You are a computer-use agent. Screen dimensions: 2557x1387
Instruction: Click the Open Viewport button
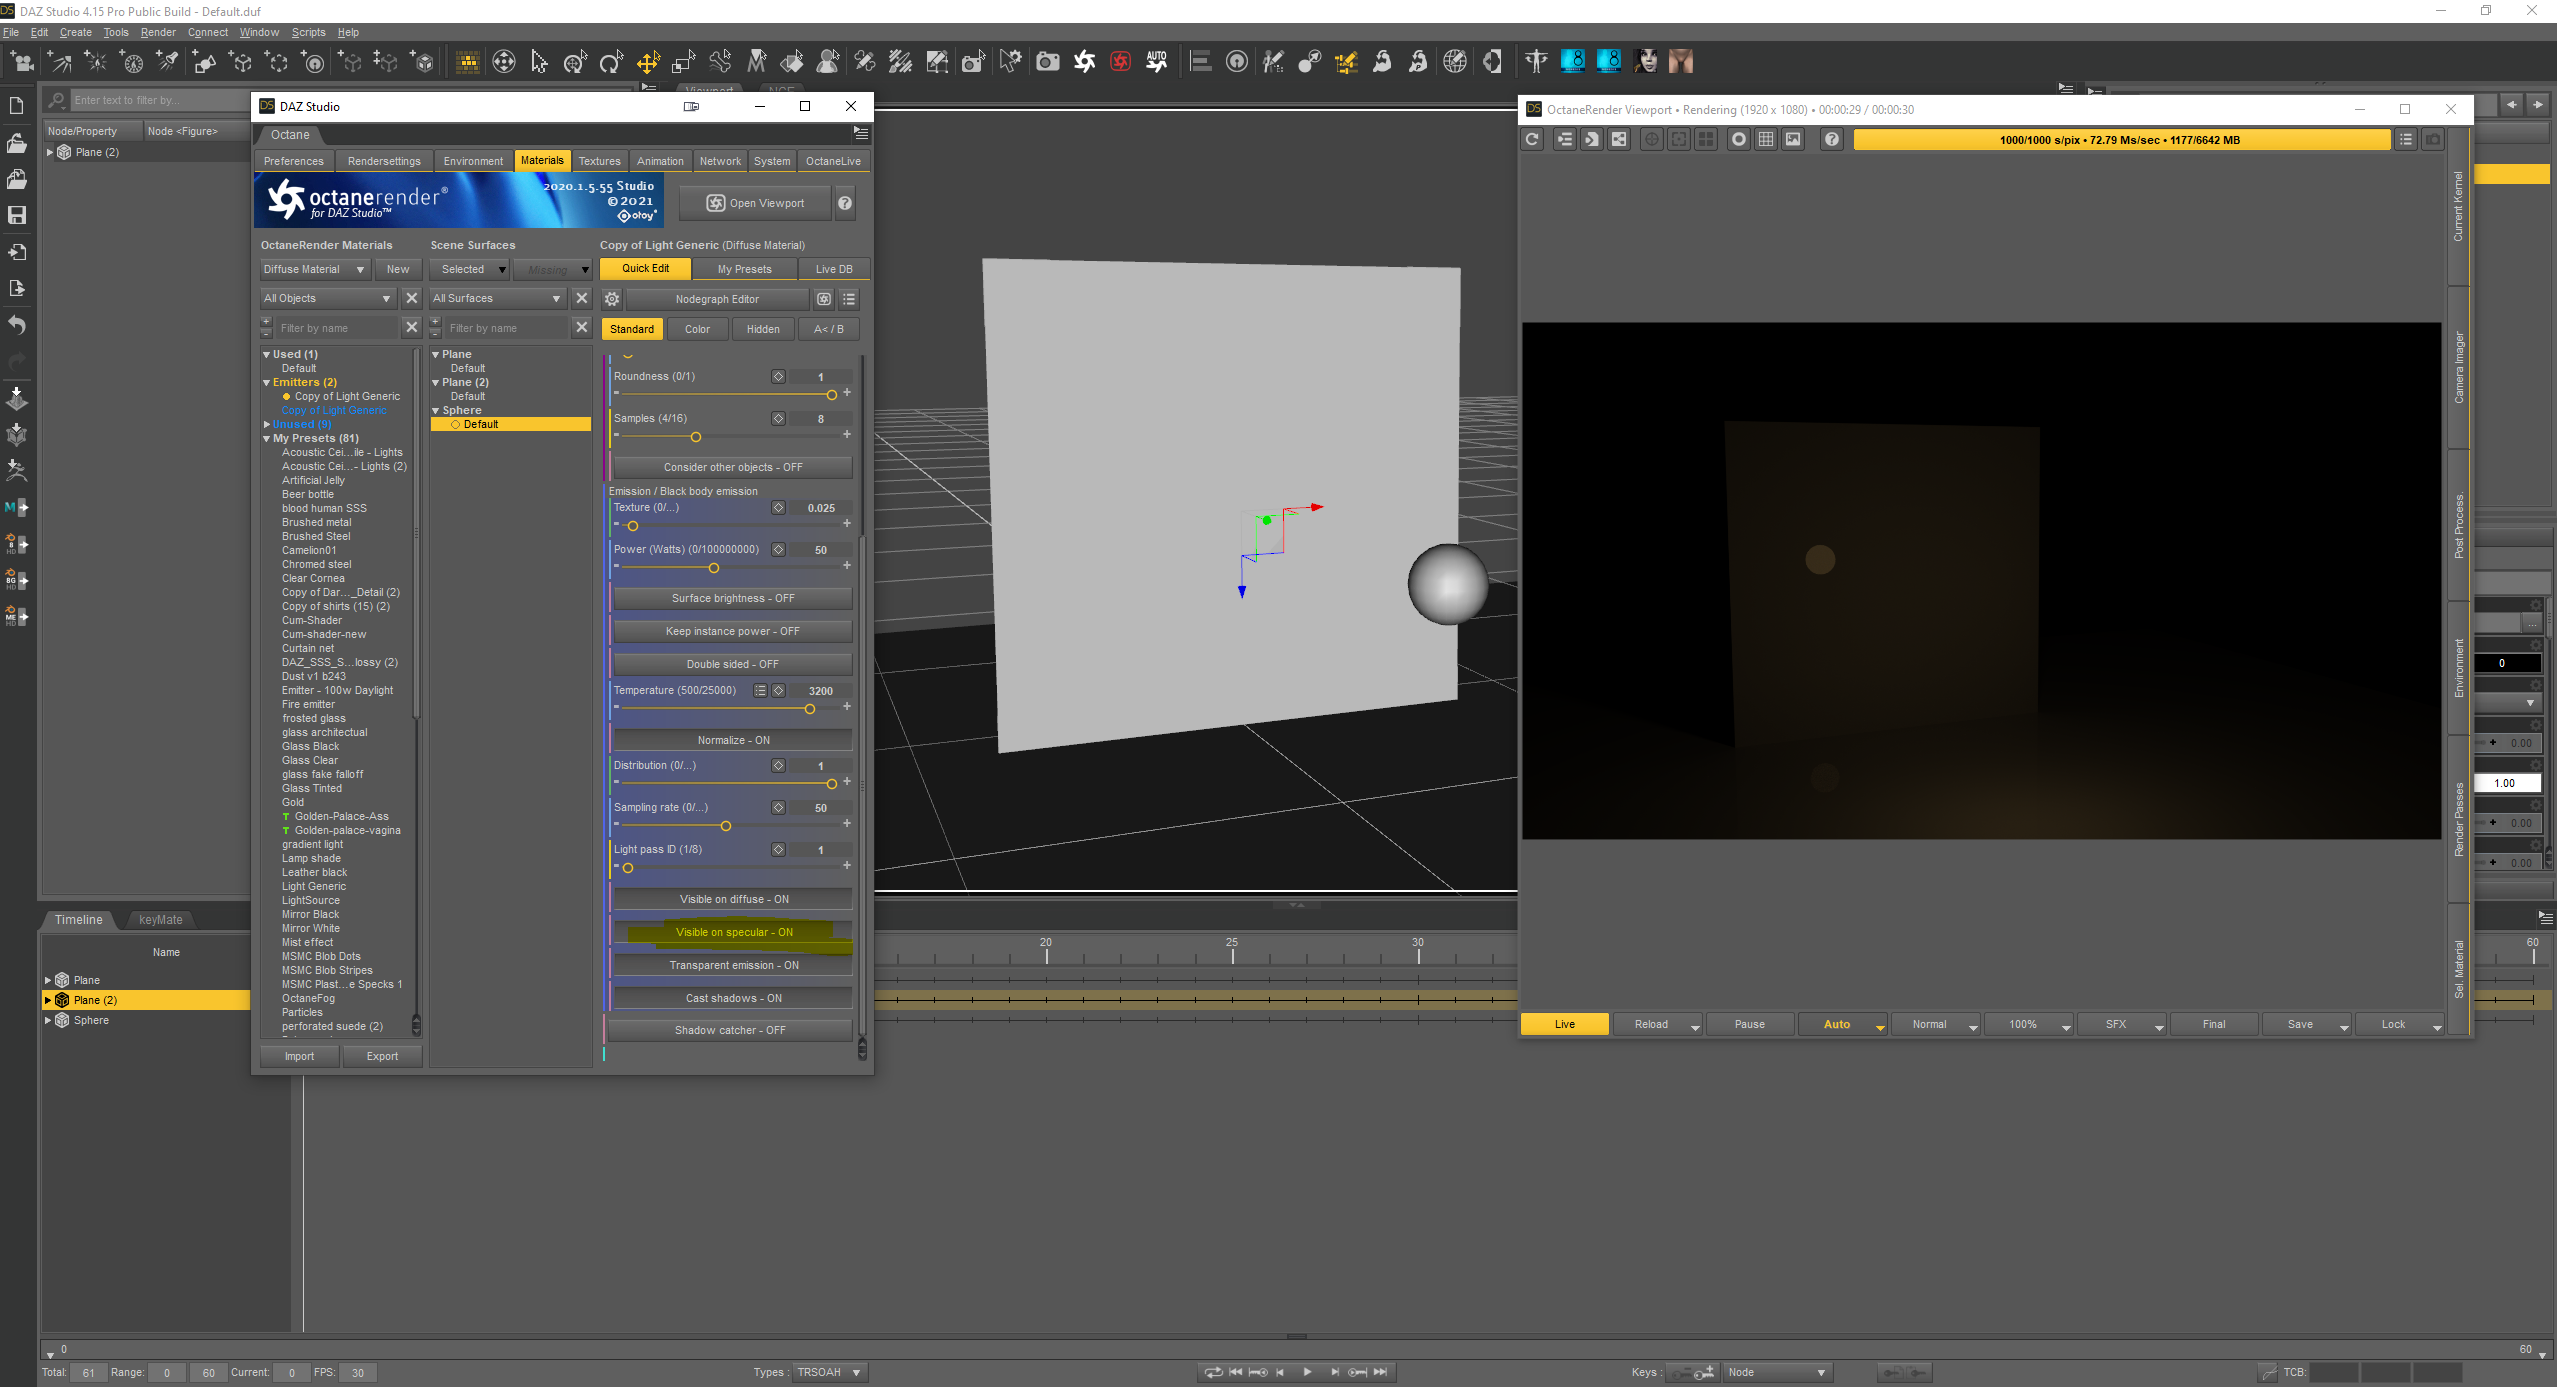(755, 203)
